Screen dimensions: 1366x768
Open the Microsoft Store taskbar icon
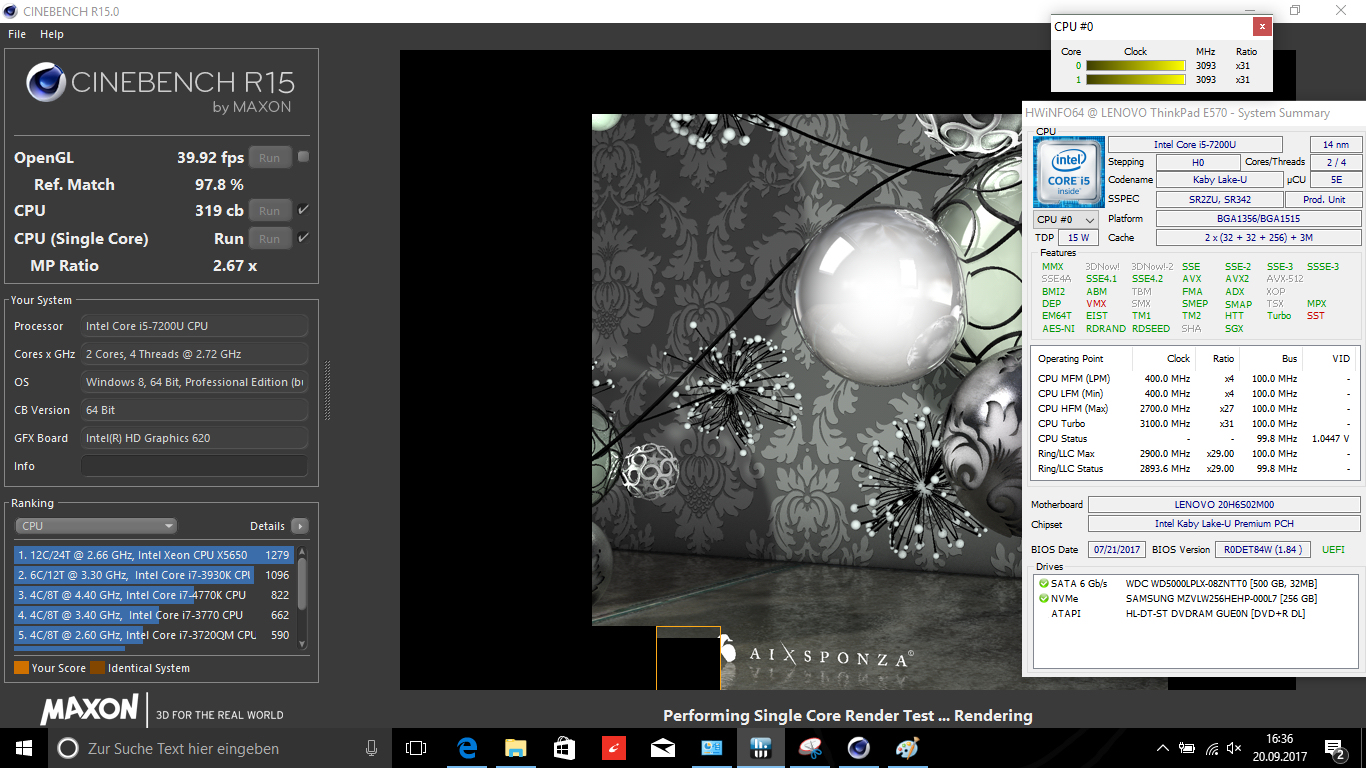coord(565,748)
